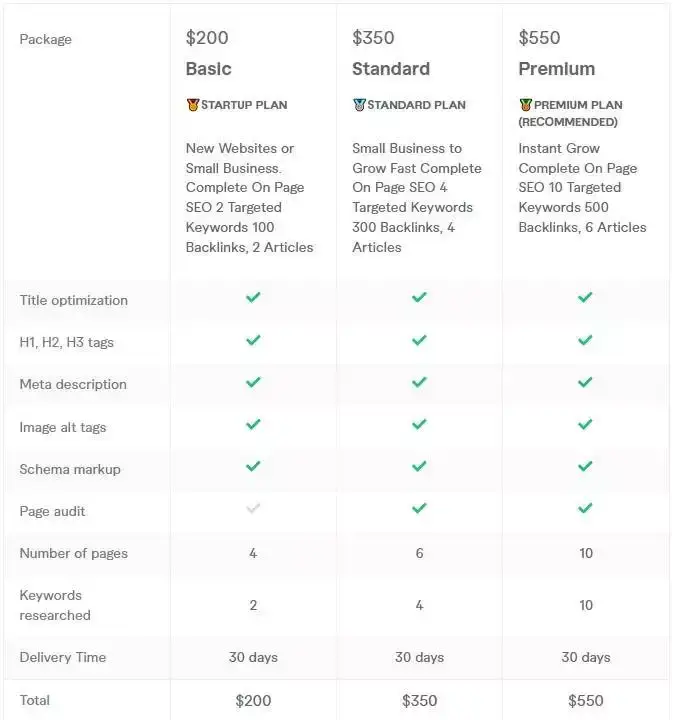
Task: Click the Premium plan description text
Action: click(582, 187)
